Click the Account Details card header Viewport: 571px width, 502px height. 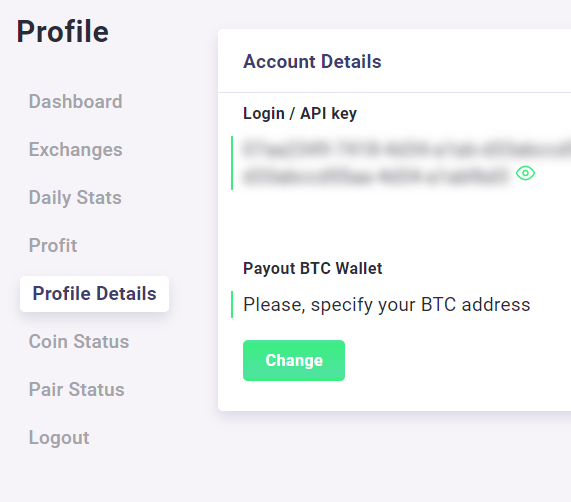(394, 61)
